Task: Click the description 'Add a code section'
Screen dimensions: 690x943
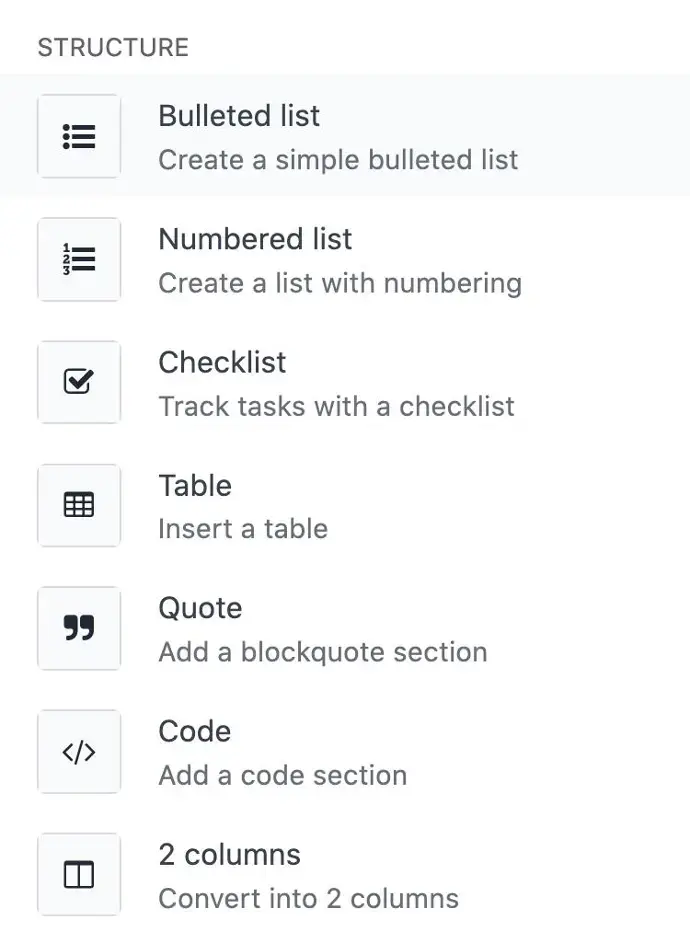Action: 282,775
